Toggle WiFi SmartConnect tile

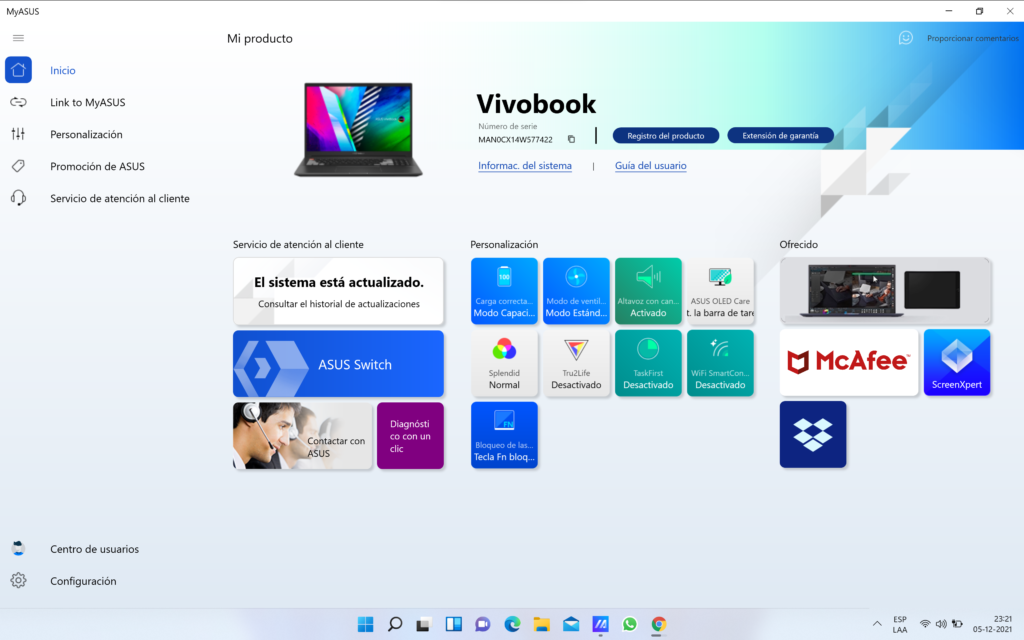720,363
